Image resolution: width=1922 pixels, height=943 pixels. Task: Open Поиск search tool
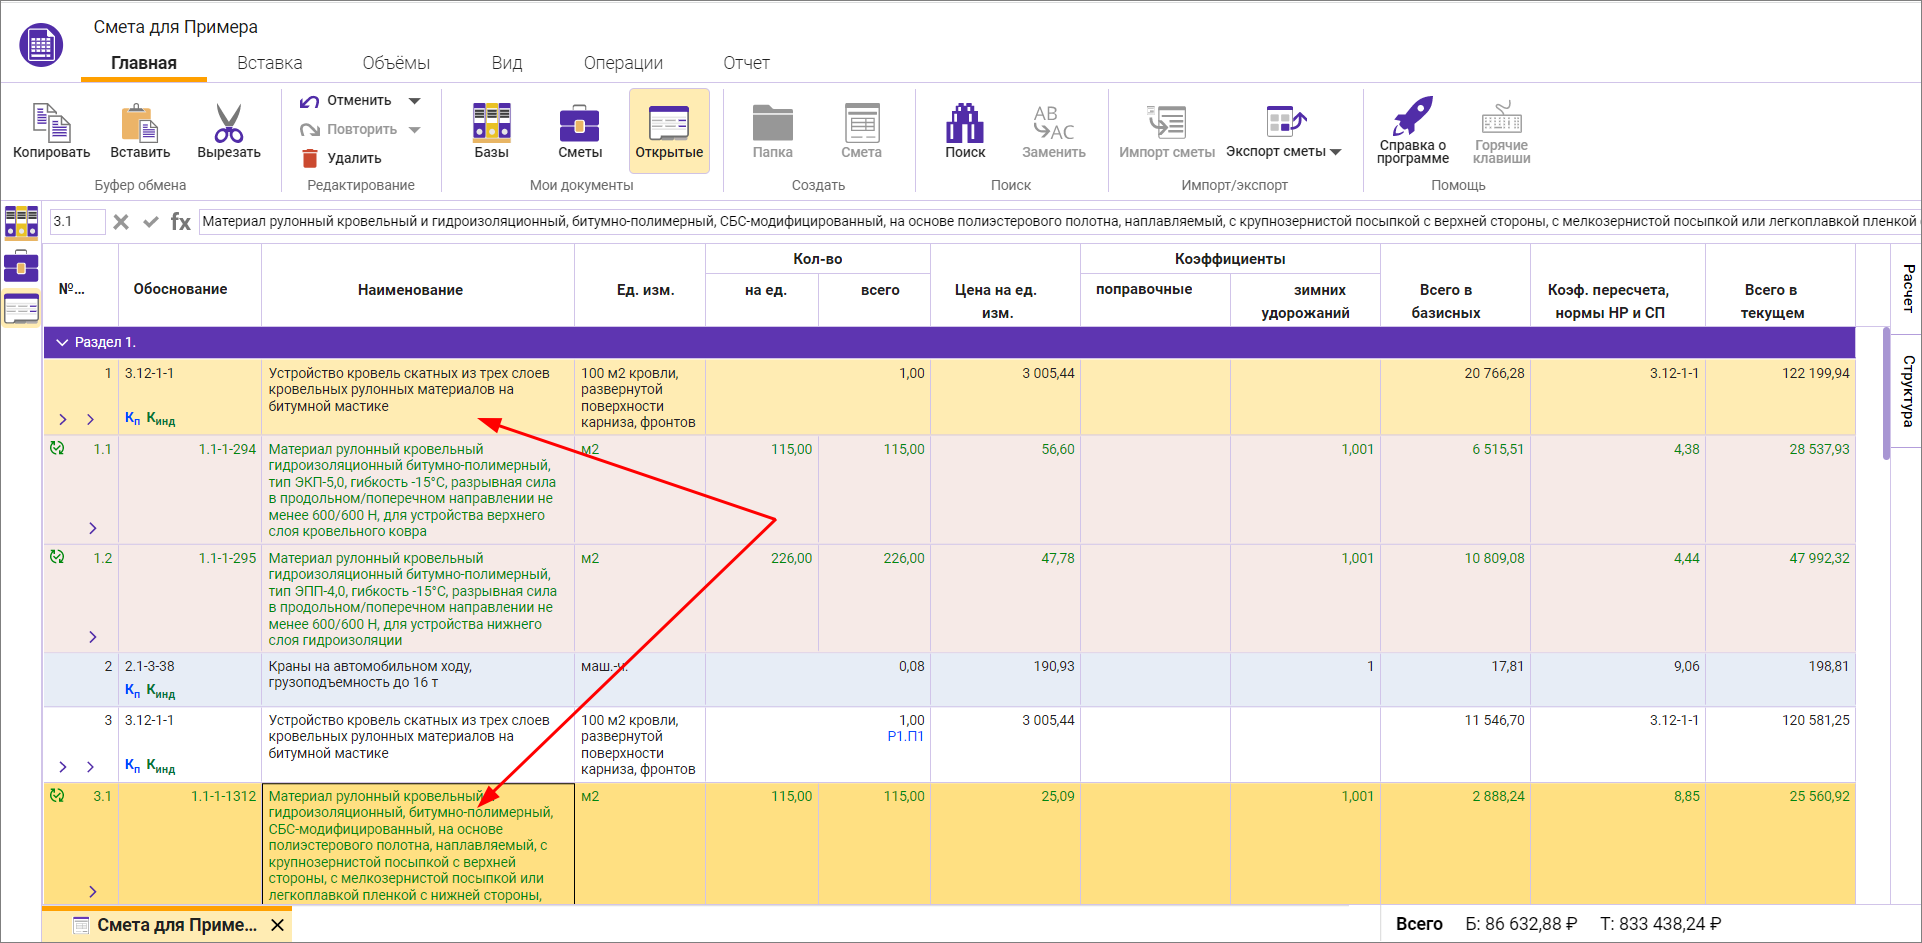tap(965, 122)
